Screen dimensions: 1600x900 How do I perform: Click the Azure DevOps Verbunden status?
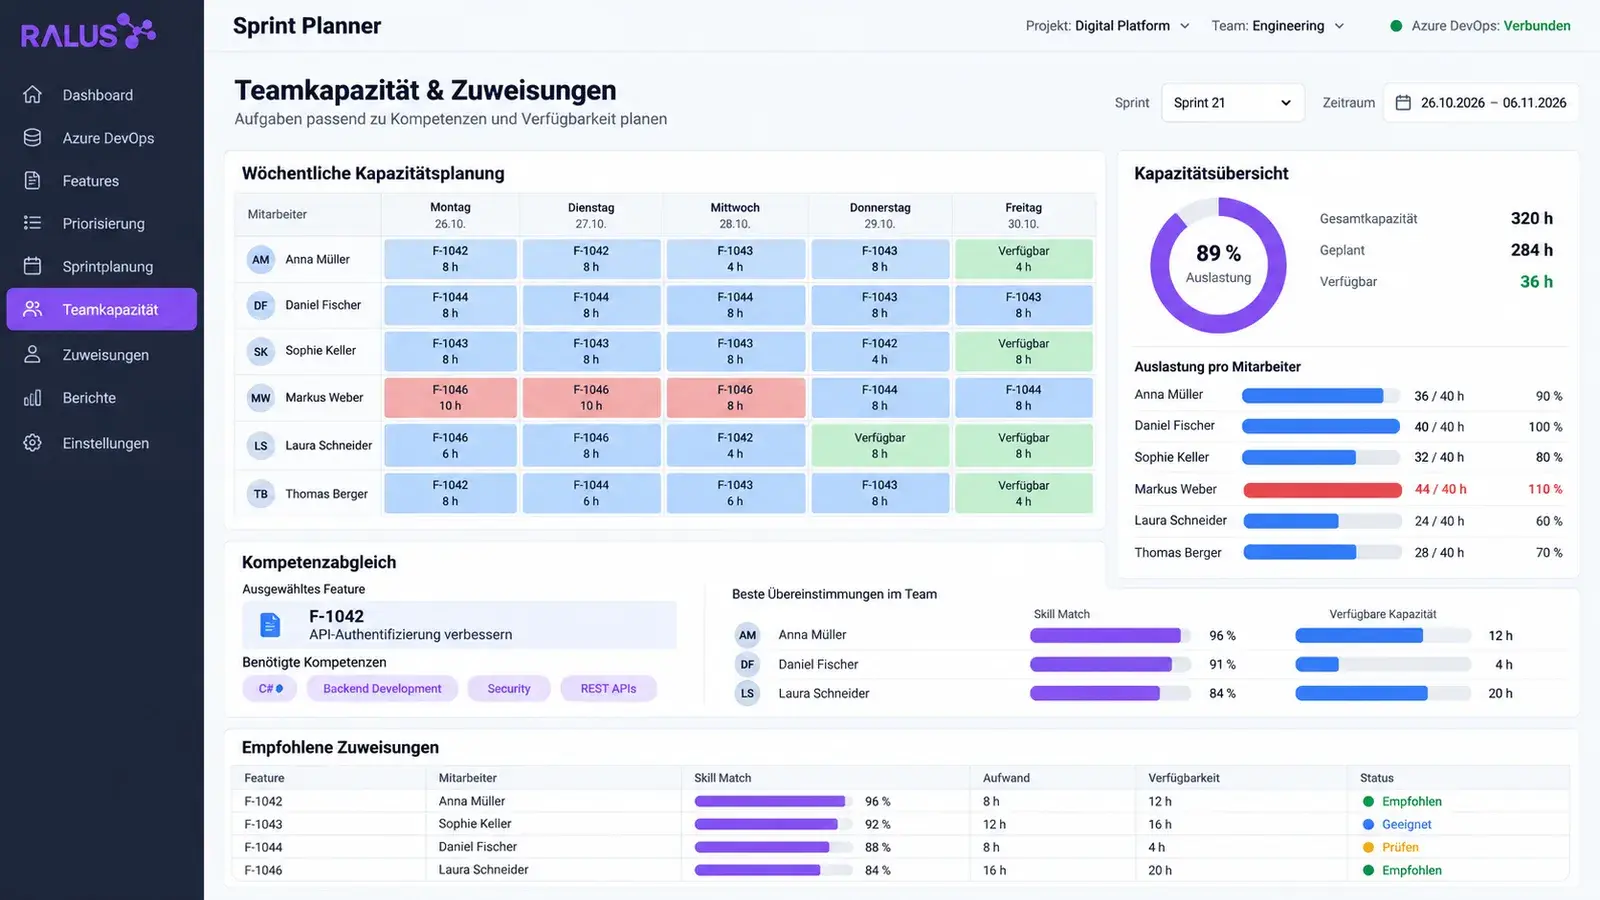pos(1480,26)
